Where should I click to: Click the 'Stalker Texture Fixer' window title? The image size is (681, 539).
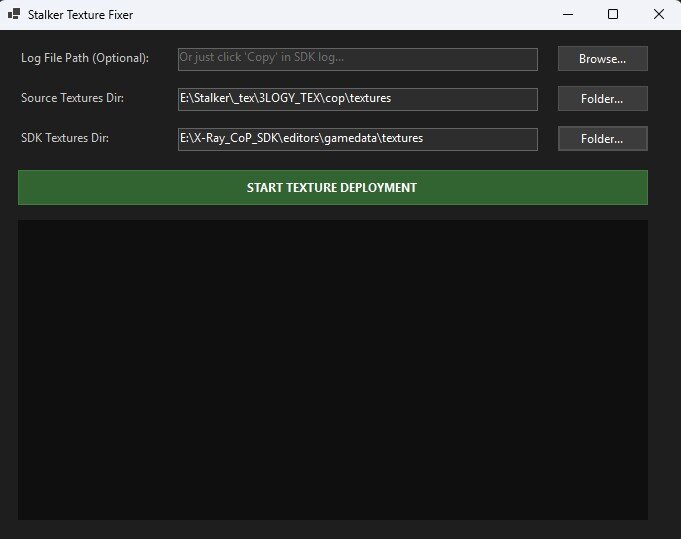80,15
